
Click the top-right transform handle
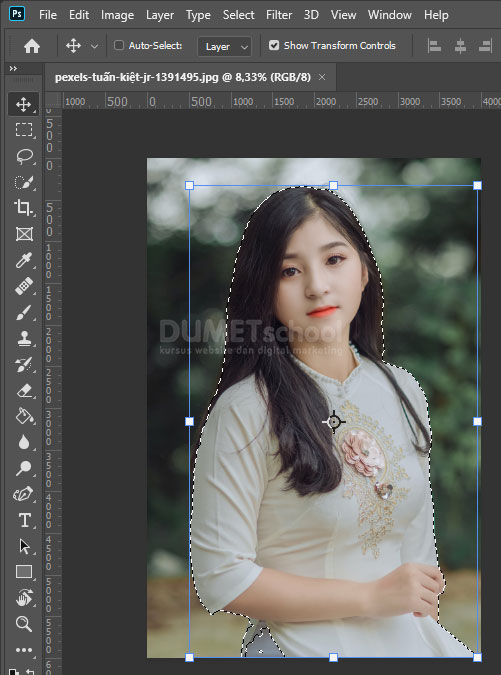pyautogui.click(x=477, y=186)
